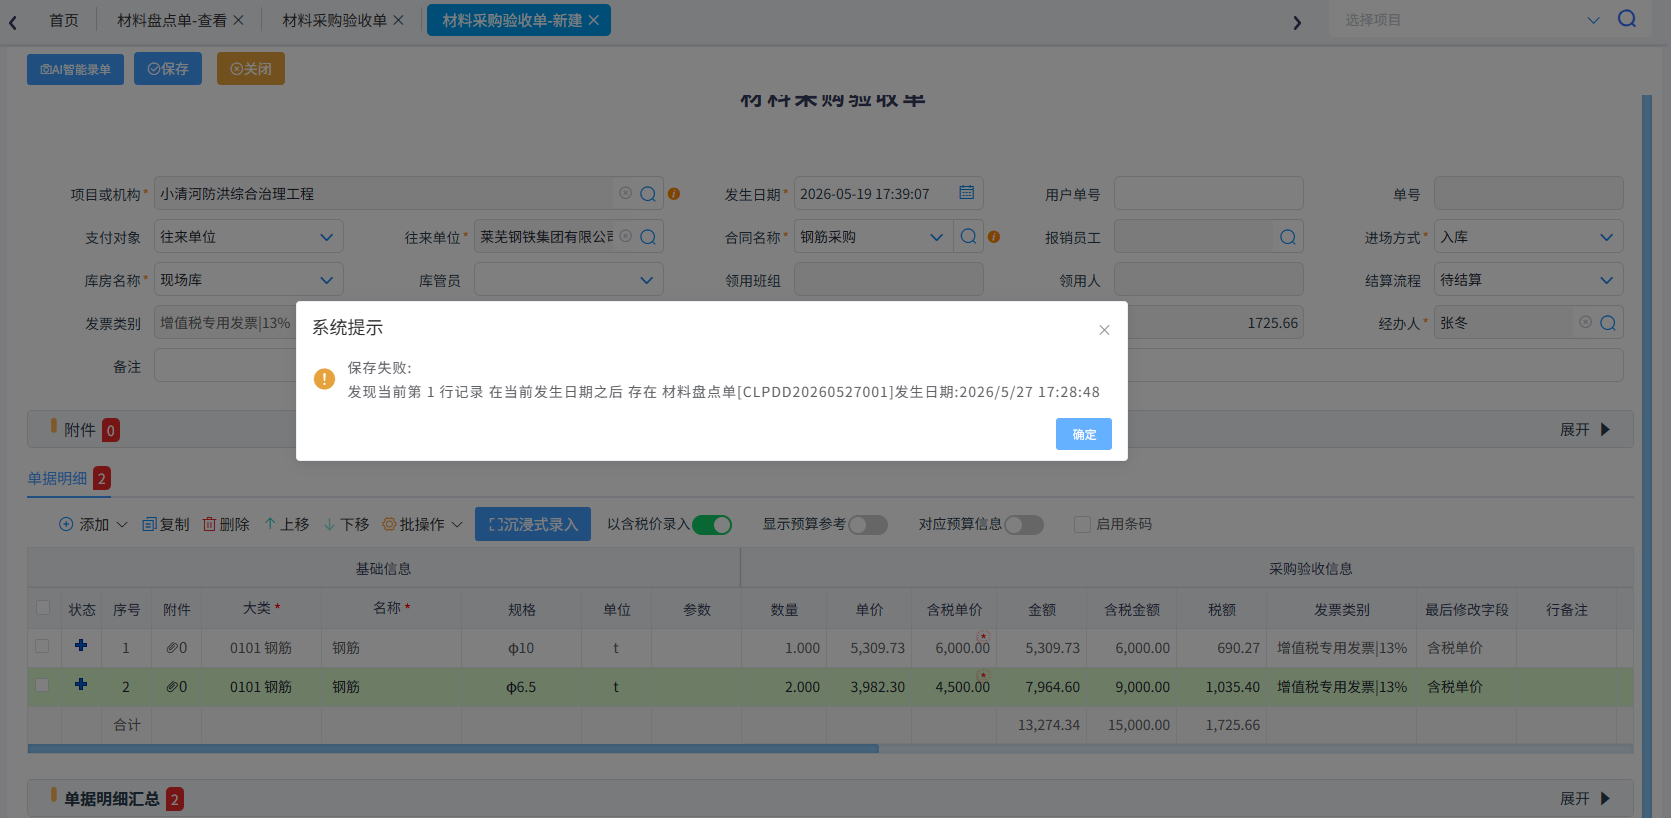
Task: Switch to the 首页 tab
Action: coord(64,20)
